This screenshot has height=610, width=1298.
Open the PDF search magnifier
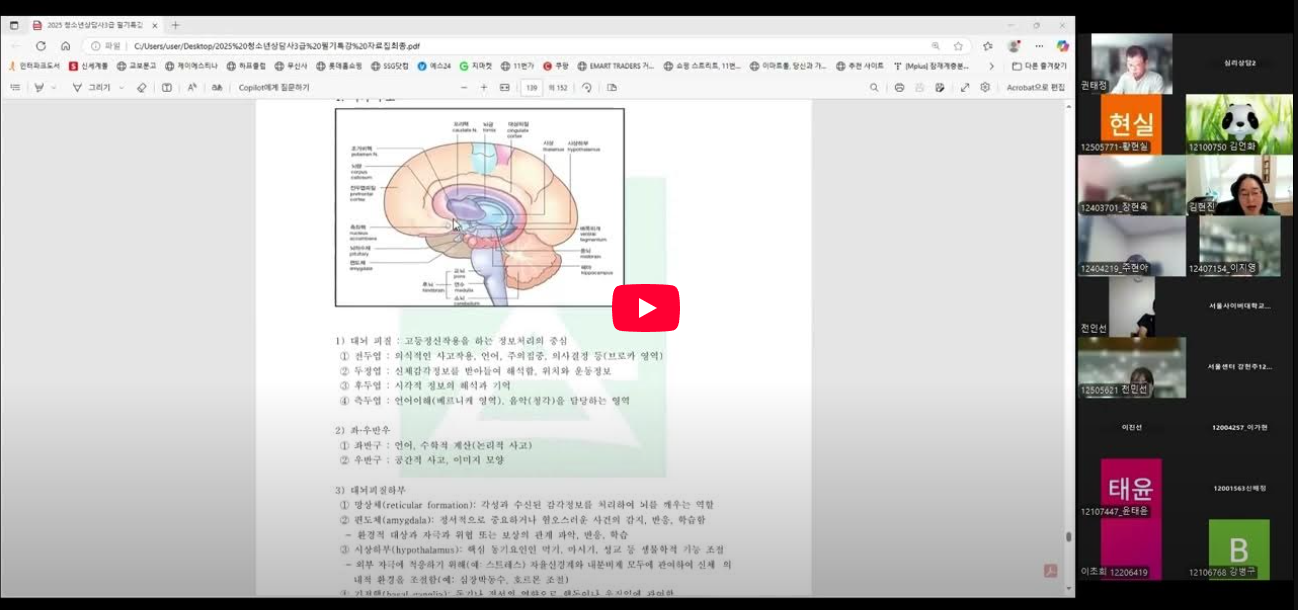tap(874, 88)
